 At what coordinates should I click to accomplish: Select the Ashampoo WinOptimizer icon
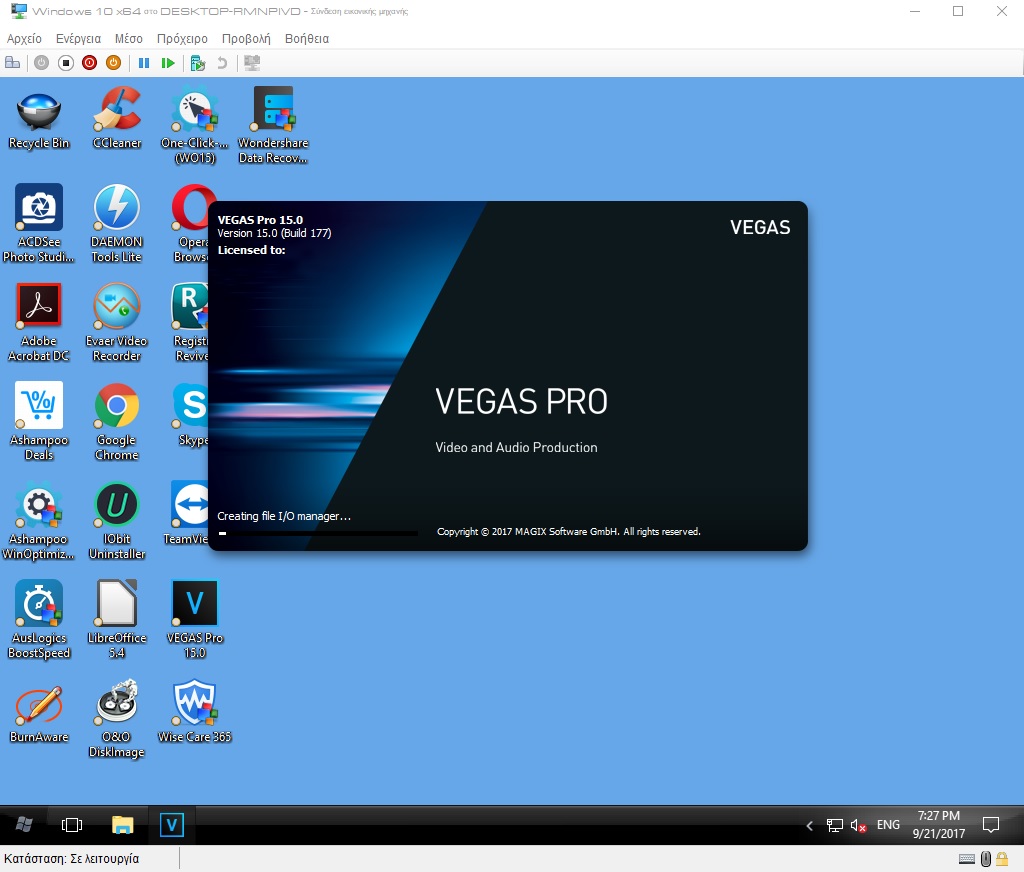point(39,521)
